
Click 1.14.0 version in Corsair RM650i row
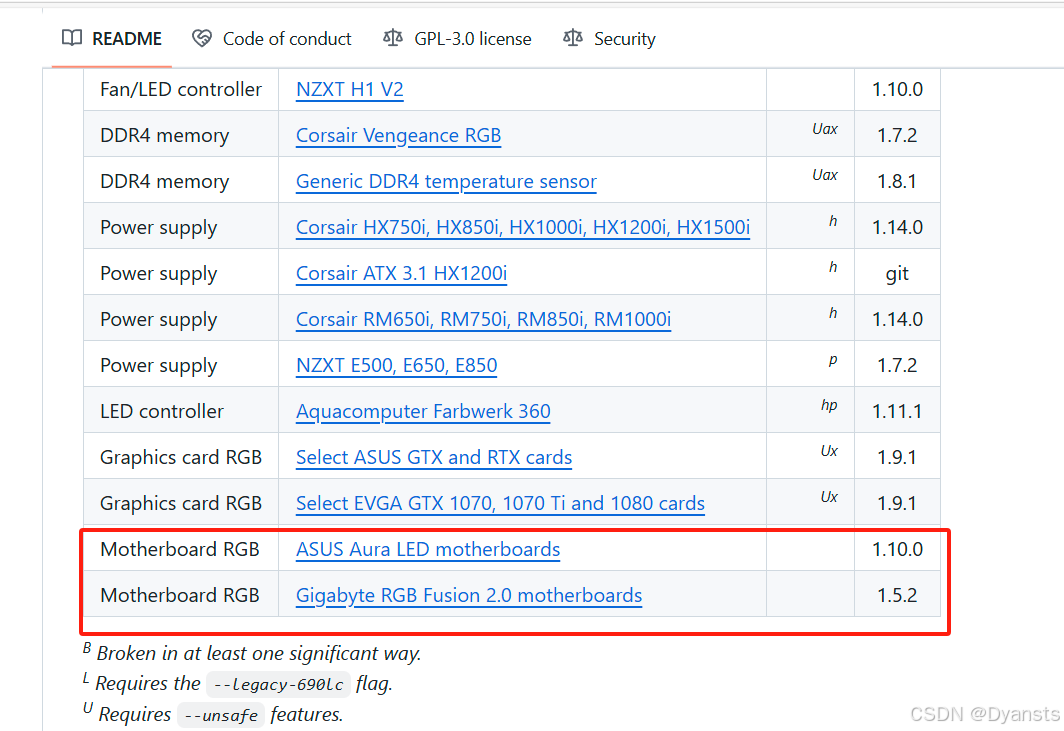(x=897, y=320)
